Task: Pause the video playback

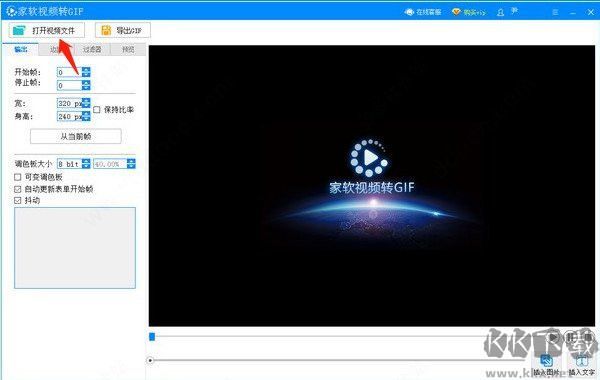Action: pyautogui.click(x=571, y=337)
